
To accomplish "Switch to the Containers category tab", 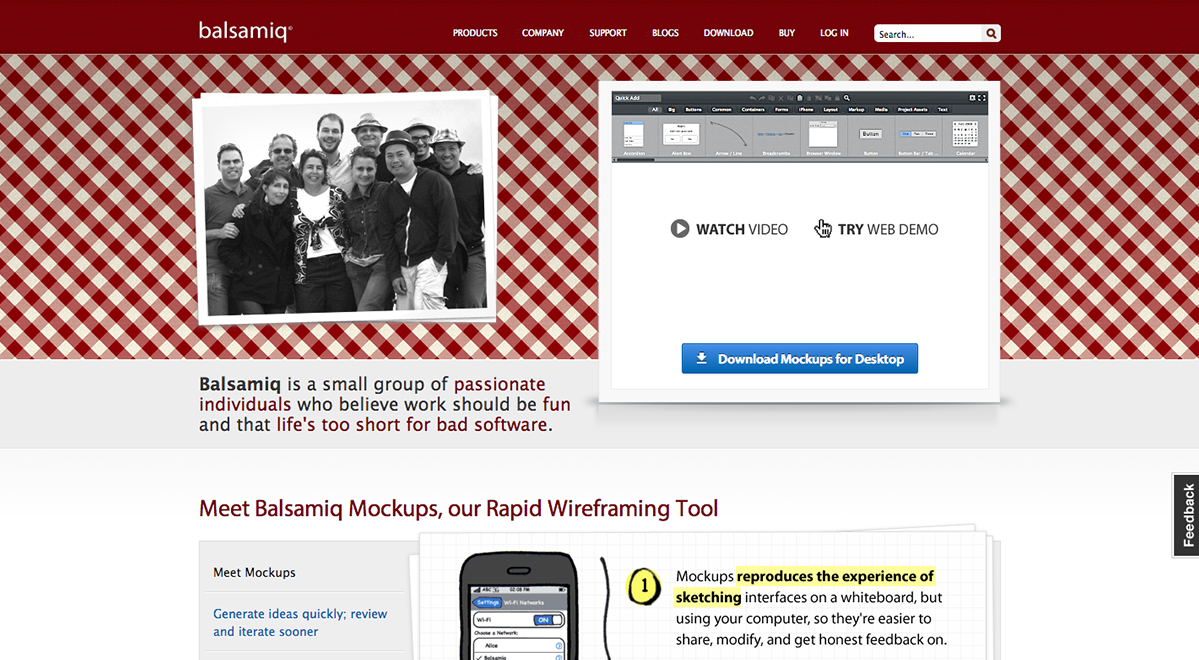I will pos(753,109).
